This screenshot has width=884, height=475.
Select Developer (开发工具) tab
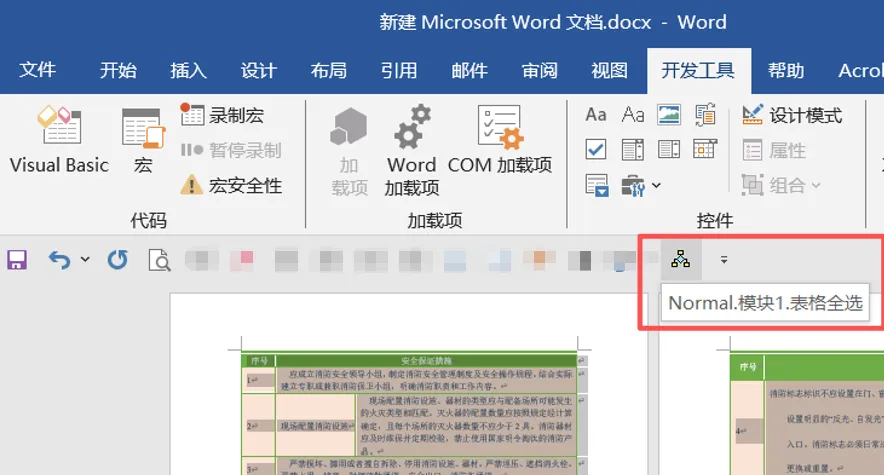[x=699, y=70]
